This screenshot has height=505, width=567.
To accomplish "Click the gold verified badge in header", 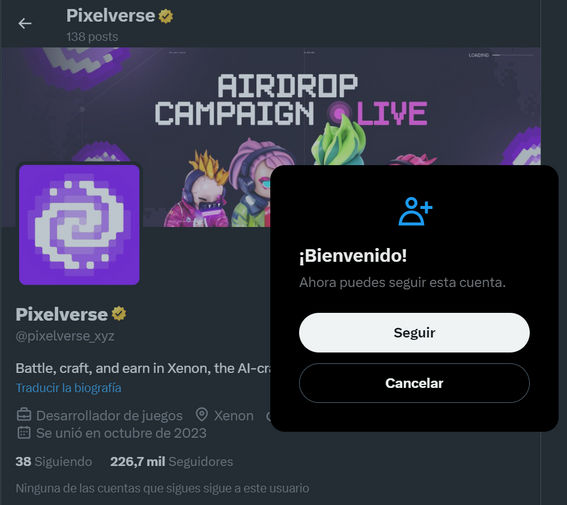I will pos(166,16).
